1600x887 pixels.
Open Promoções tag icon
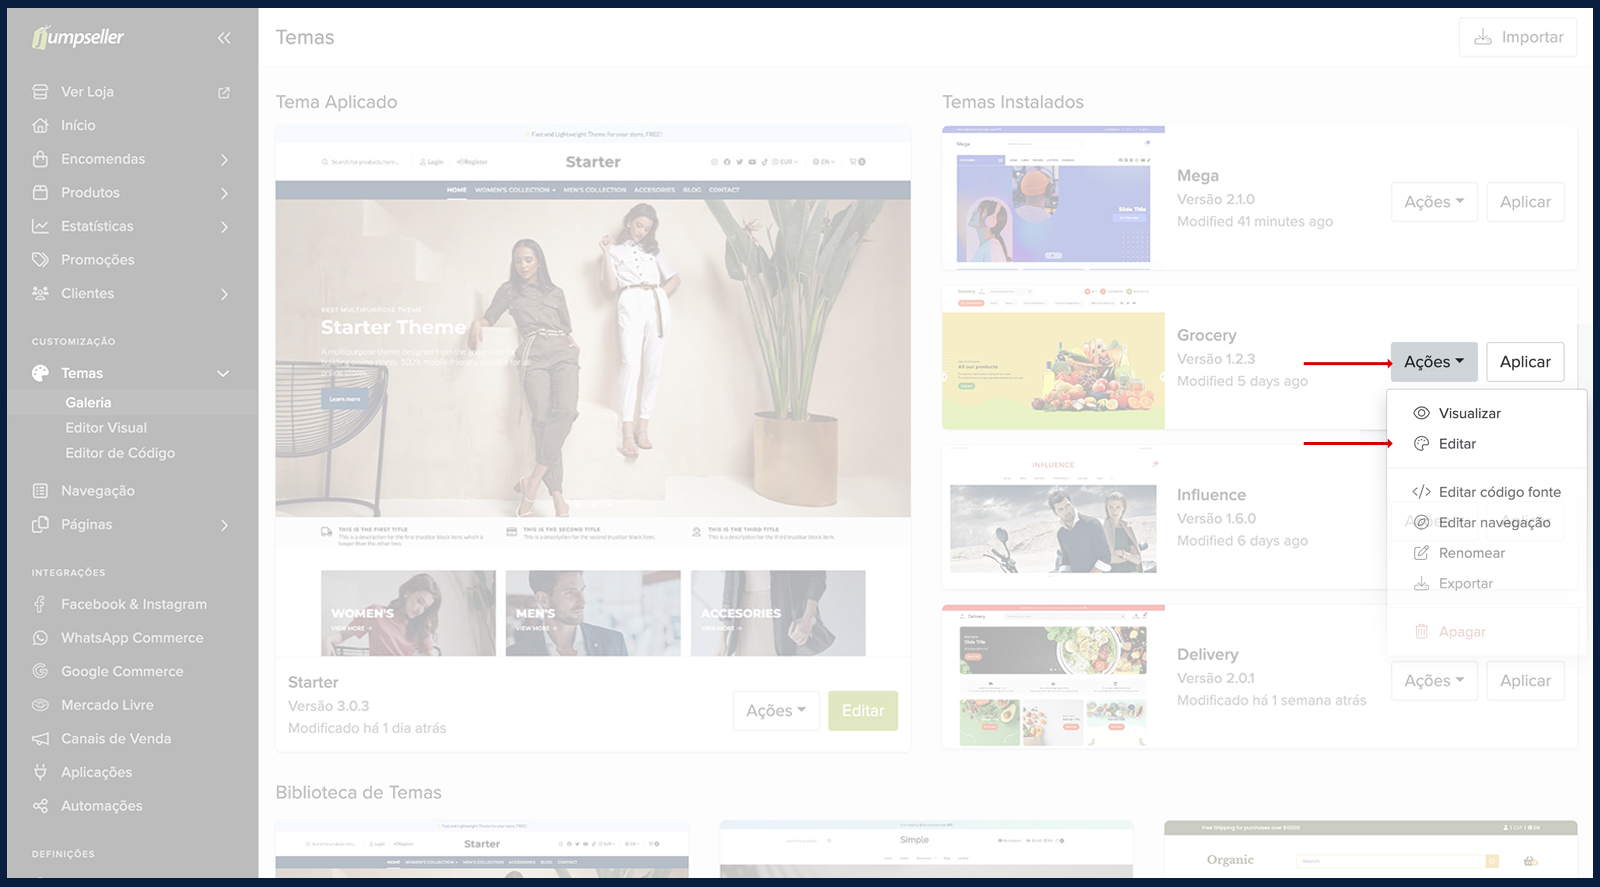tap(40, 260)
